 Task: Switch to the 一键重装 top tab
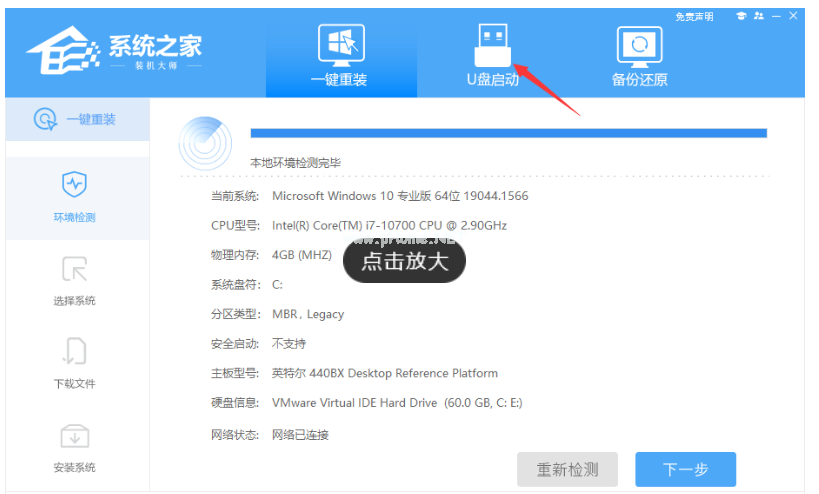[338, 55]
